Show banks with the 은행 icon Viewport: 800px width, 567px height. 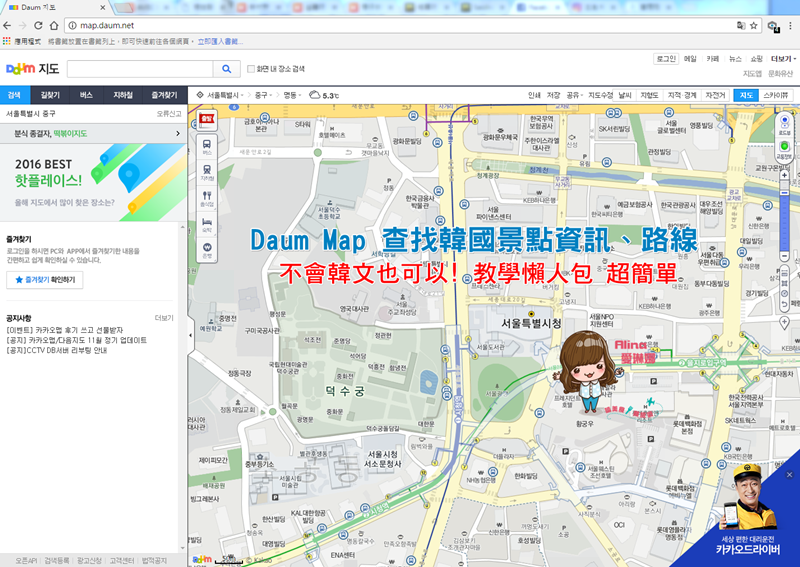[207, 250]
